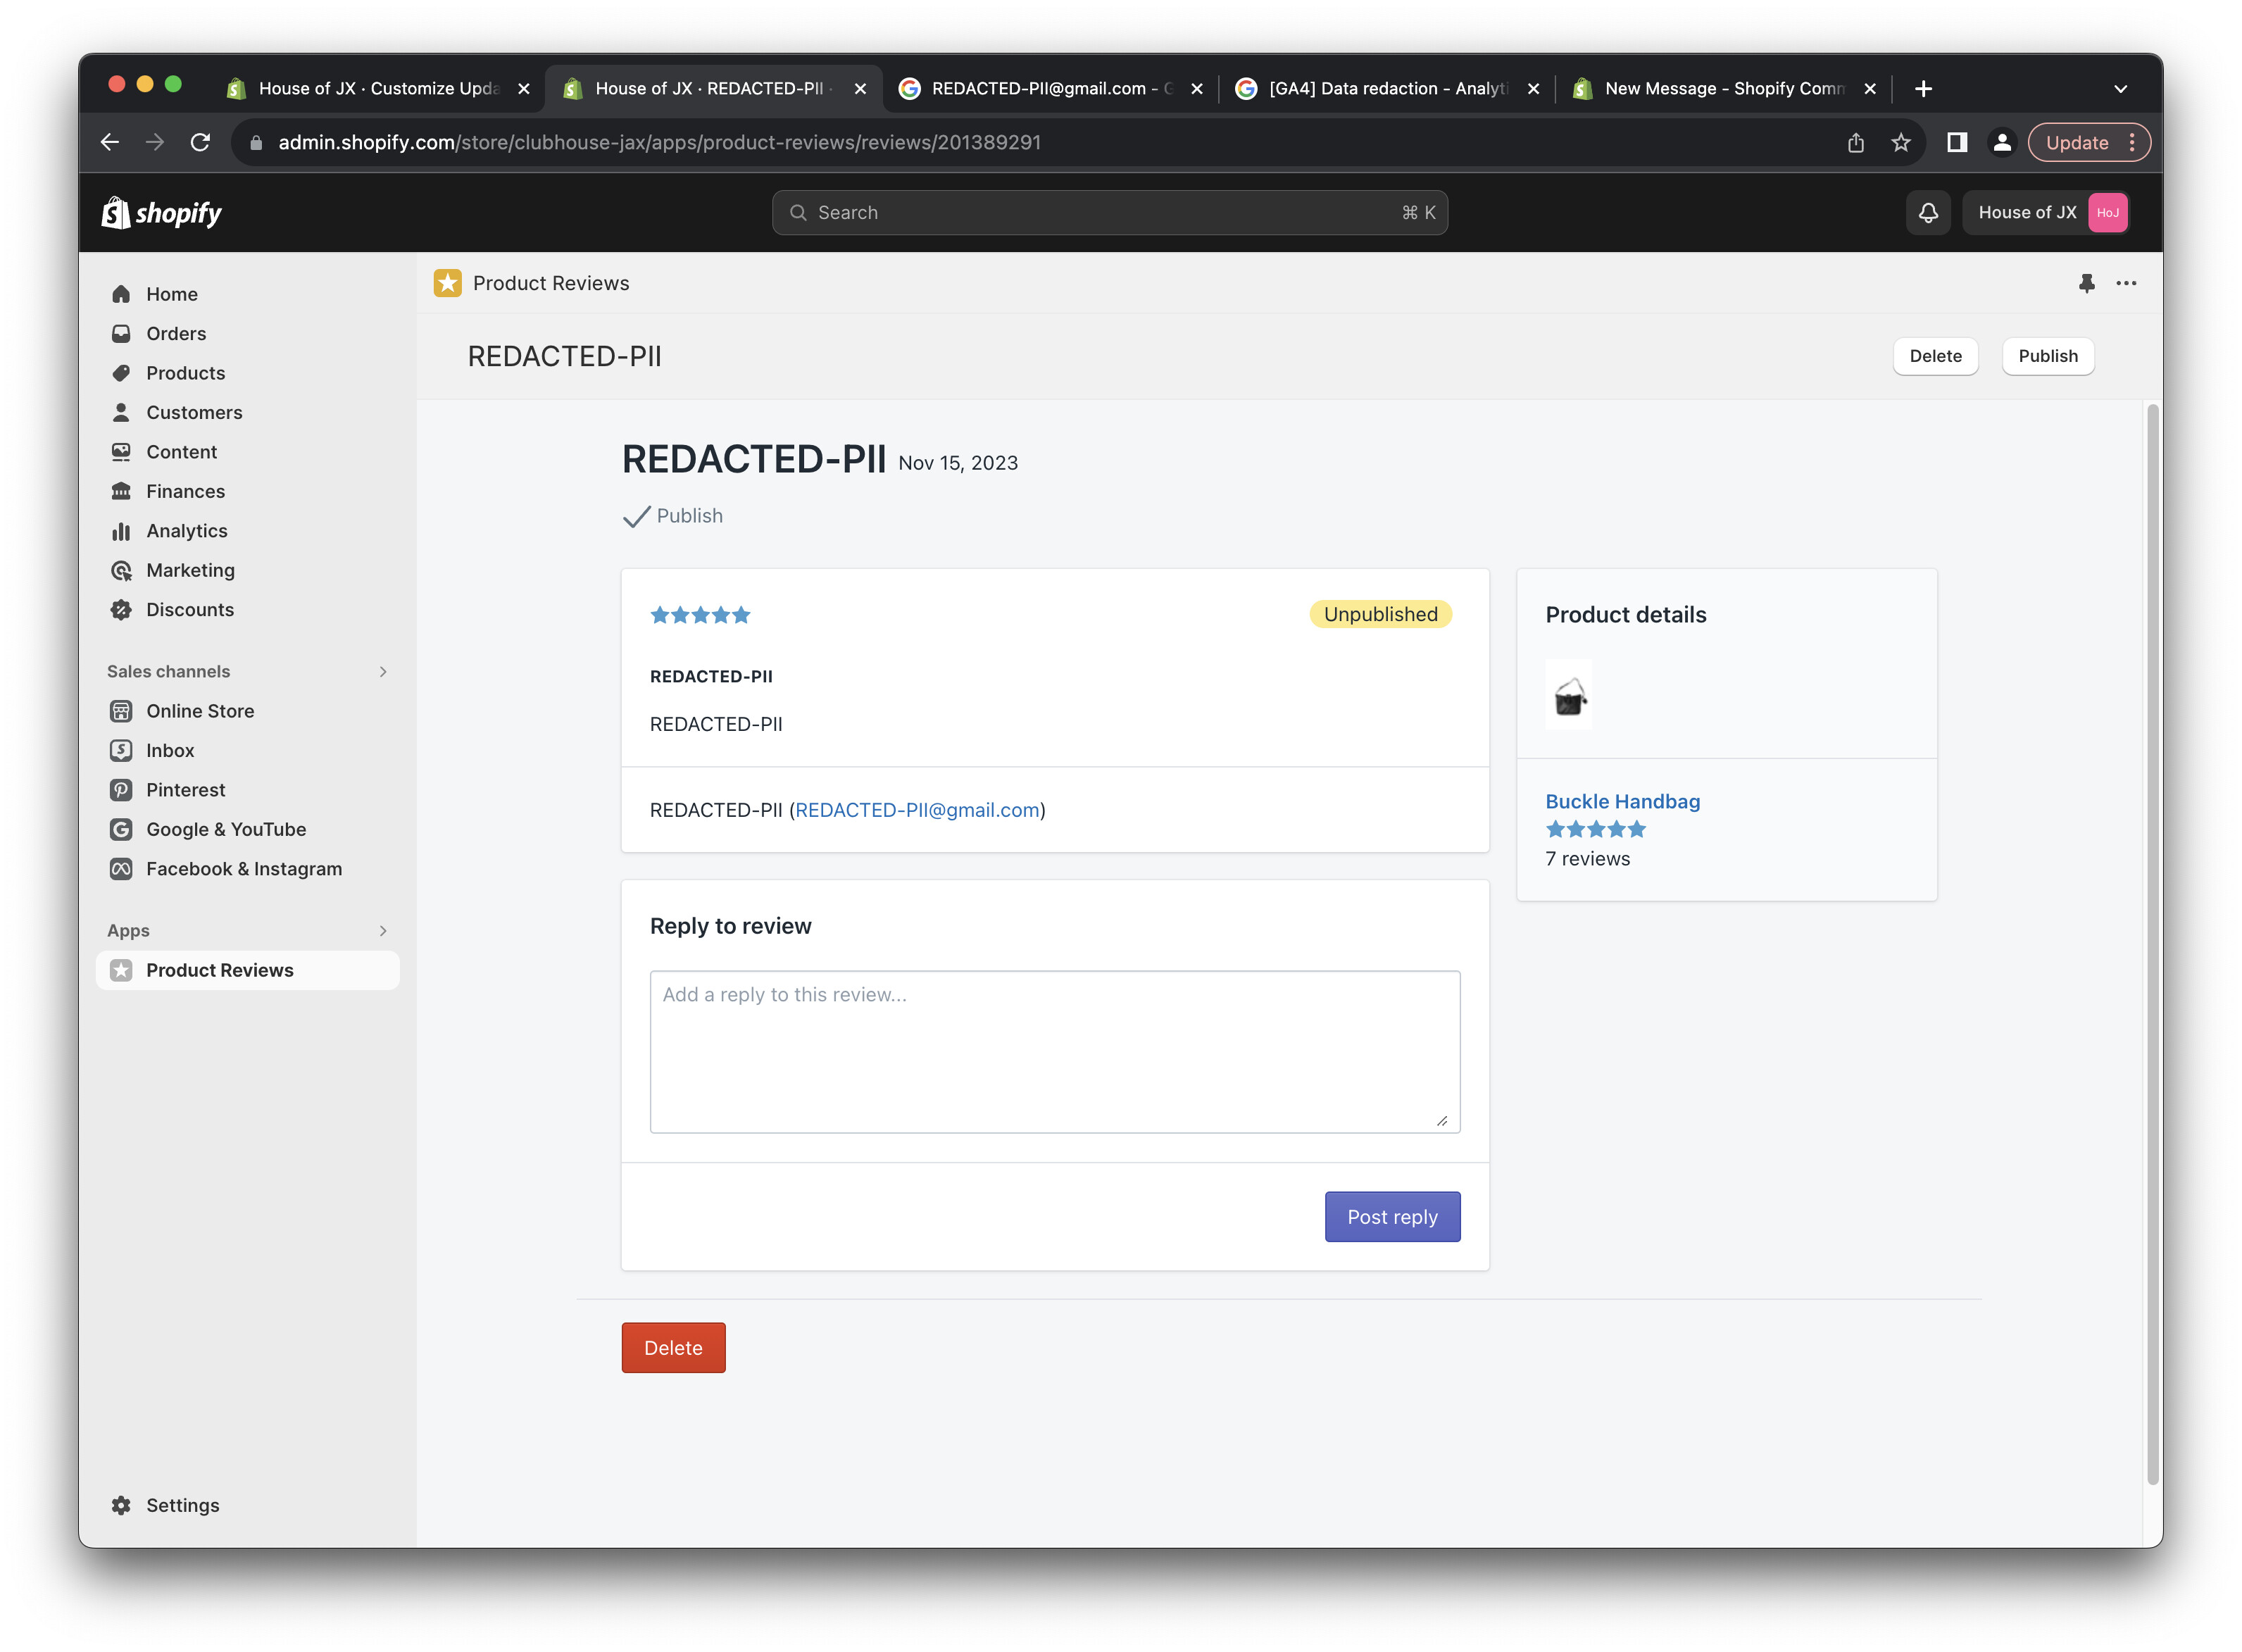The image size is (2242, 1652).
Task: Open the three-dot app options menu
Action: (2126, 283)
